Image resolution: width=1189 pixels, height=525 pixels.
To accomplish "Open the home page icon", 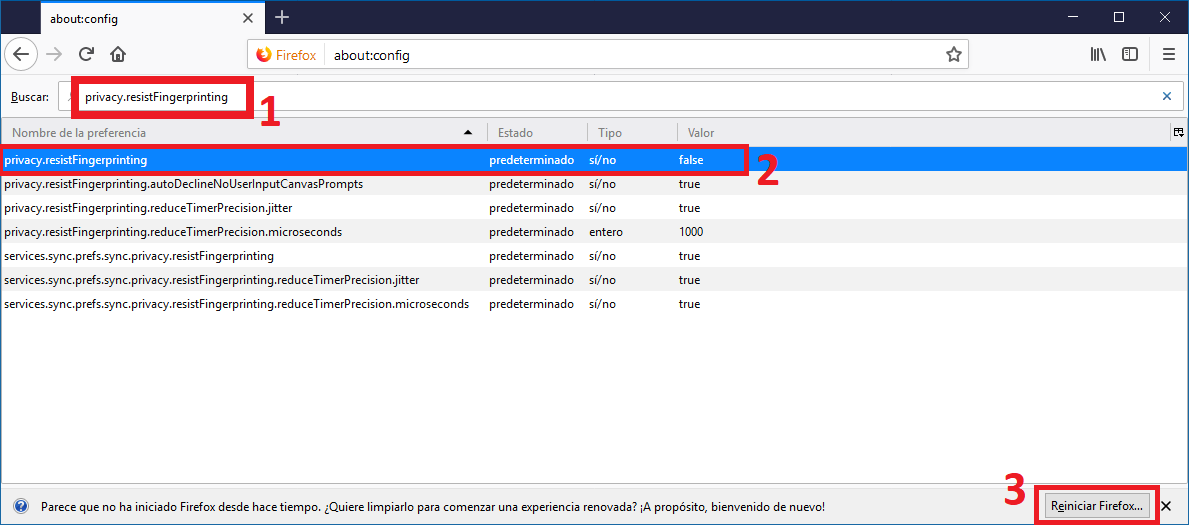I will pos(118,55).
